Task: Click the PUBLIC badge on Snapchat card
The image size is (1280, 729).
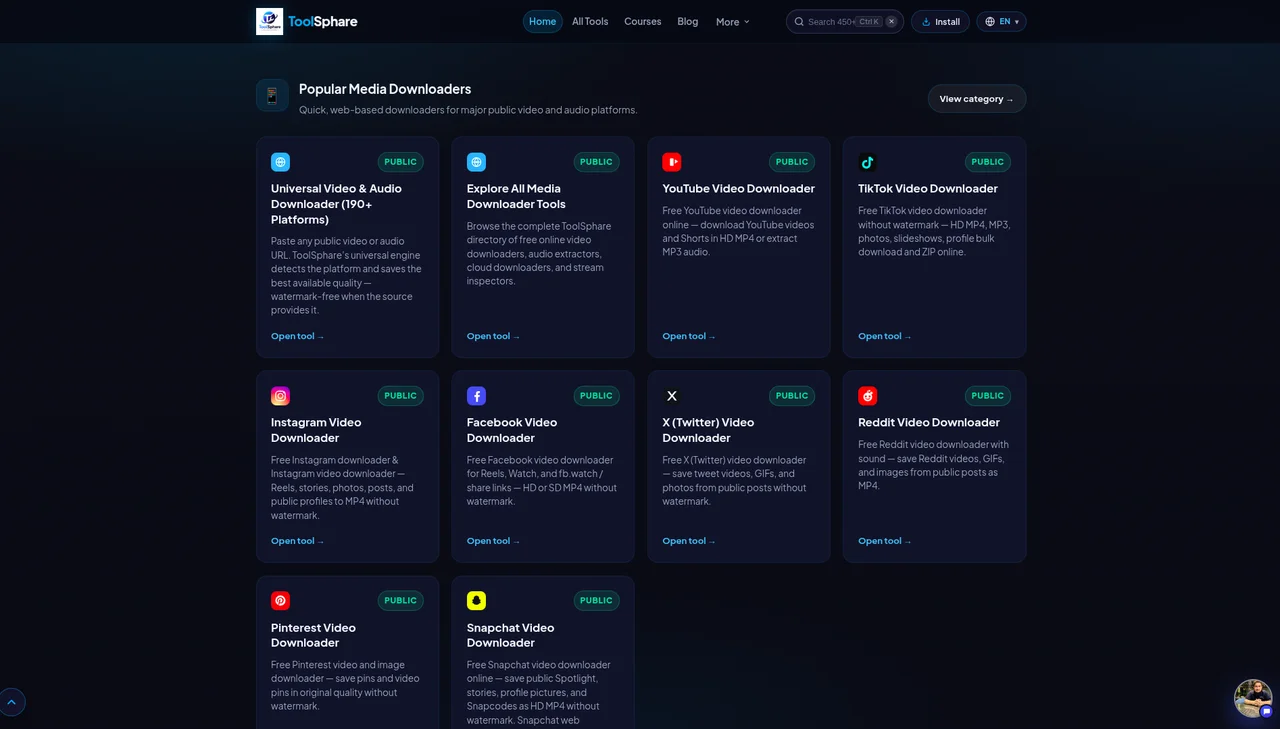Action: (596, 601)
